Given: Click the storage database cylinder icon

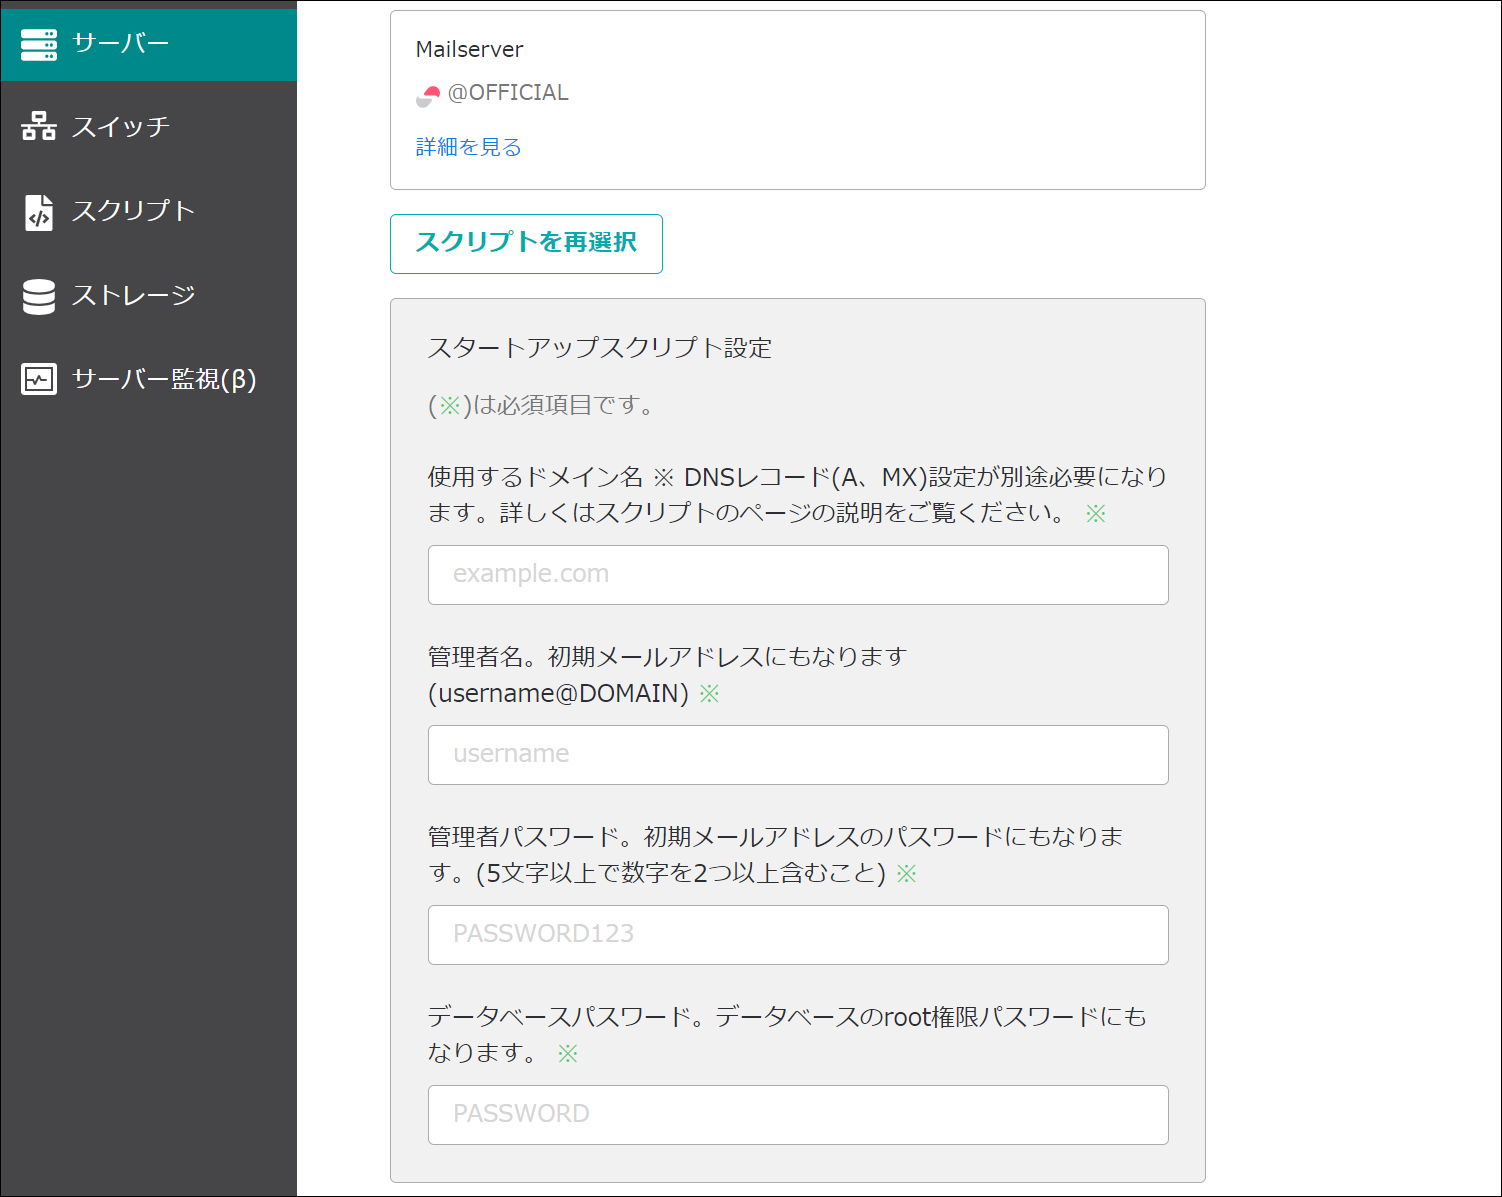Looking at the screenshot, I should [39, 296].
